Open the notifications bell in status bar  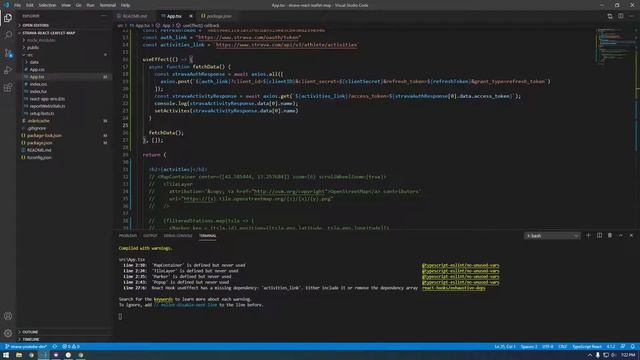(x=632, y=347)
